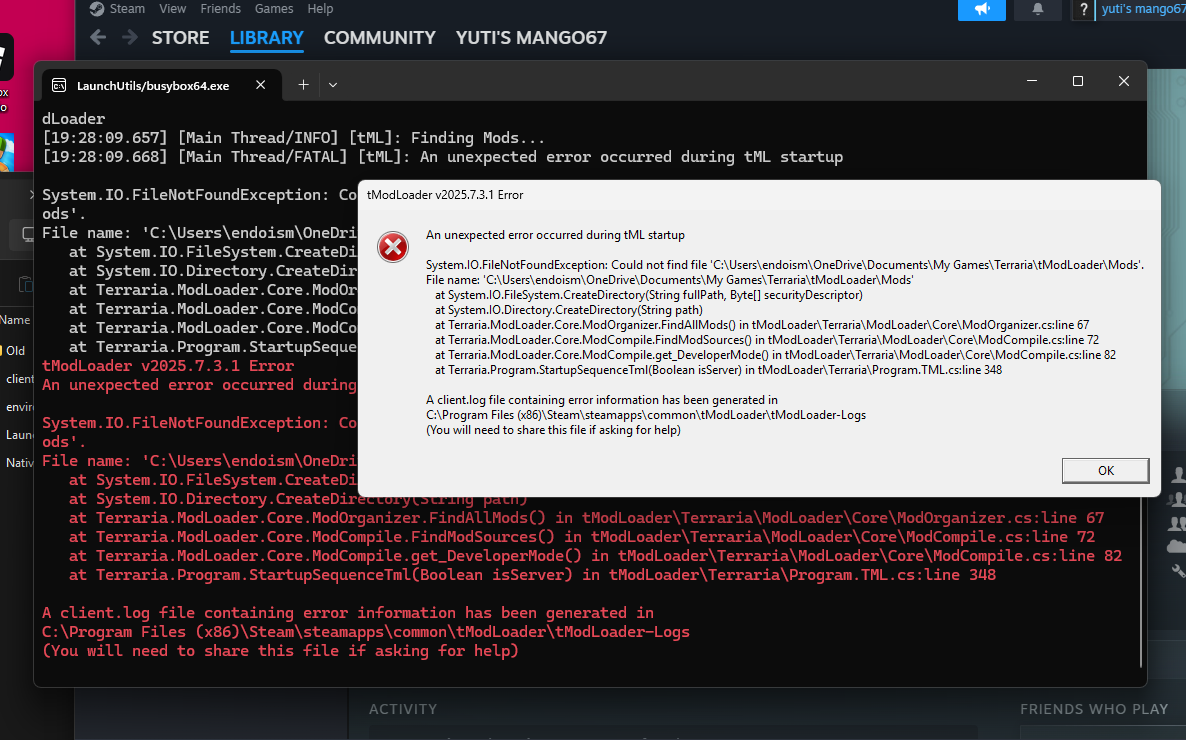Click the FRIENDS WHO PLAY heading
The image size is (1186, 740).
coord(1094,709)
